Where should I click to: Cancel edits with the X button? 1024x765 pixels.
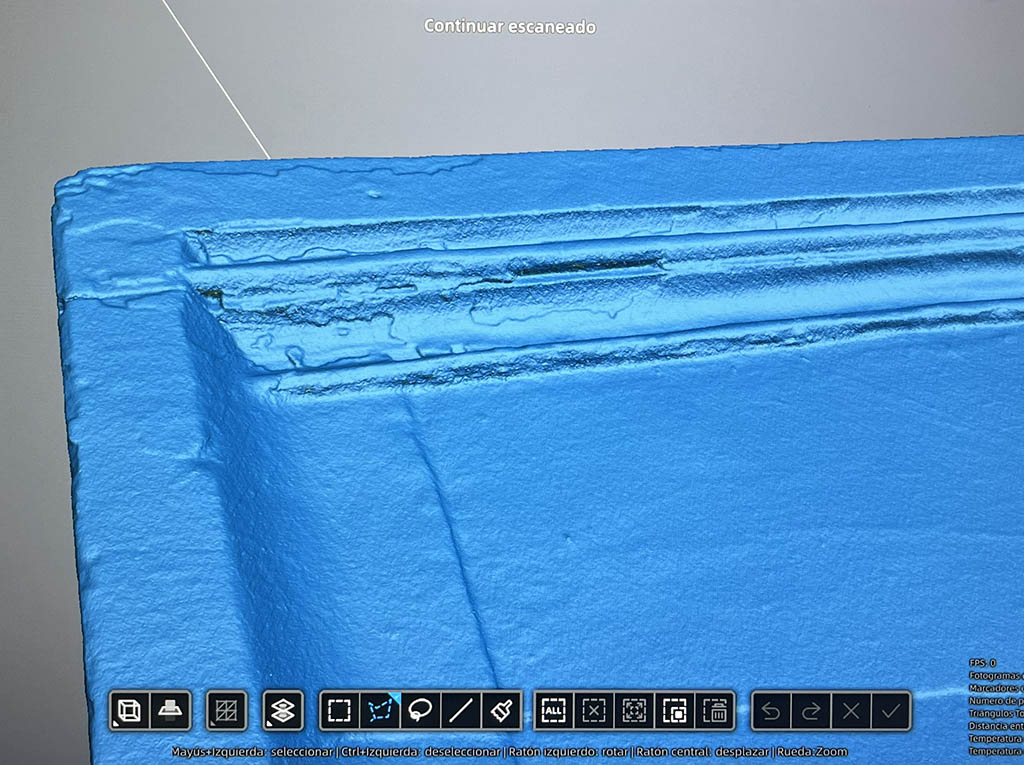[852, 710]
